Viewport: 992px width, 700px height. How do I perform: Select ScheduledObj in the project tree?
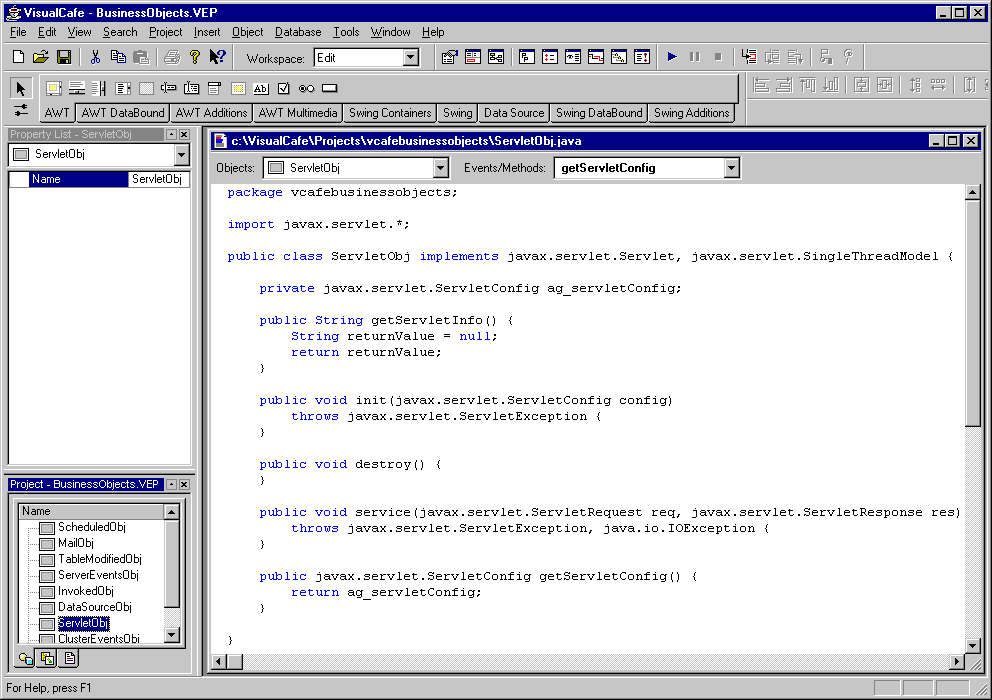92,527
